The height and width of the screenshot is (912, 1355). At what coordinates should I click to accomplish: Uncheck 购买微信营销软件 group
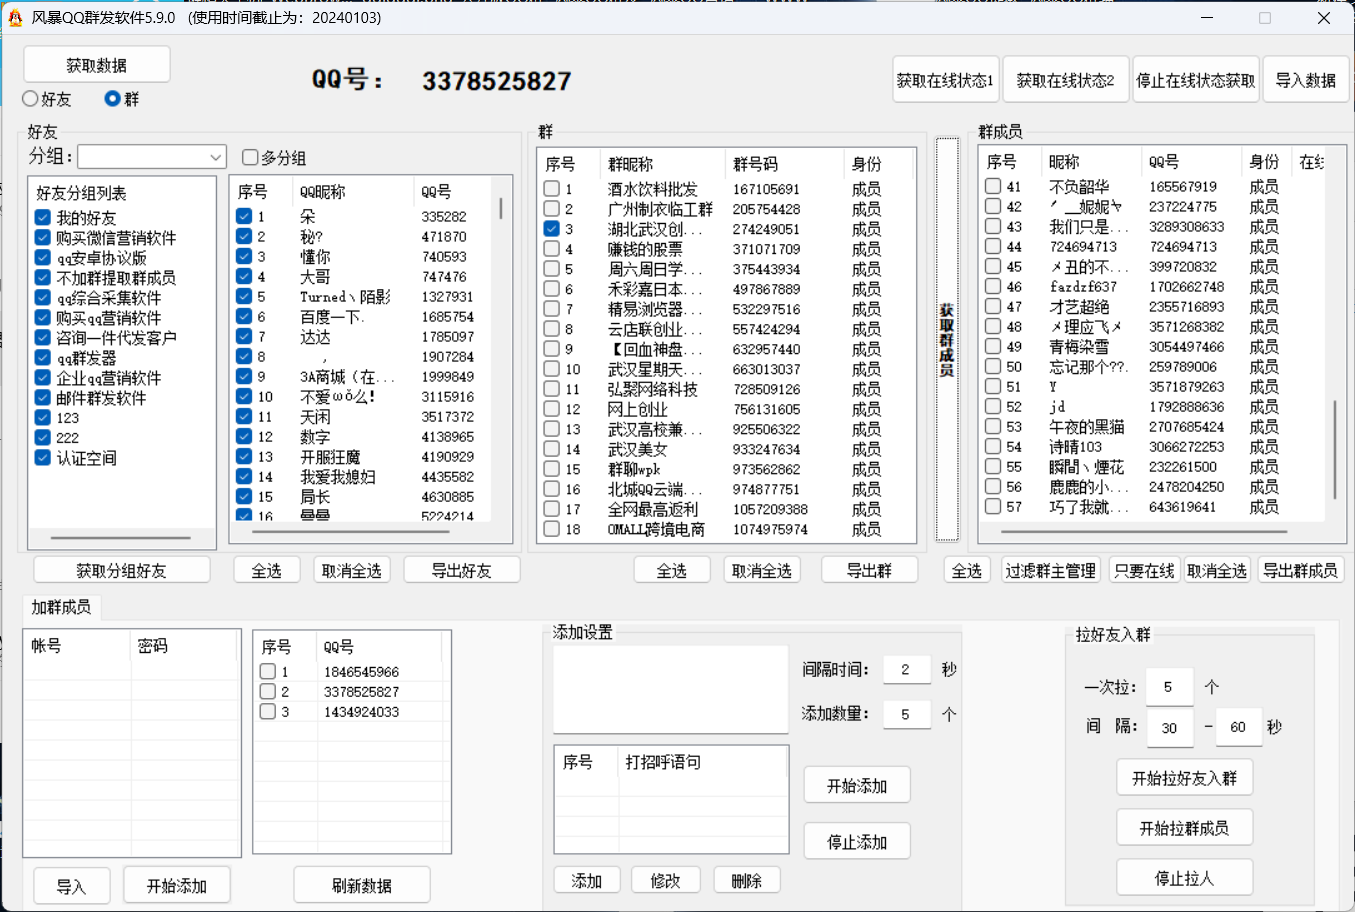pos(42,238)
